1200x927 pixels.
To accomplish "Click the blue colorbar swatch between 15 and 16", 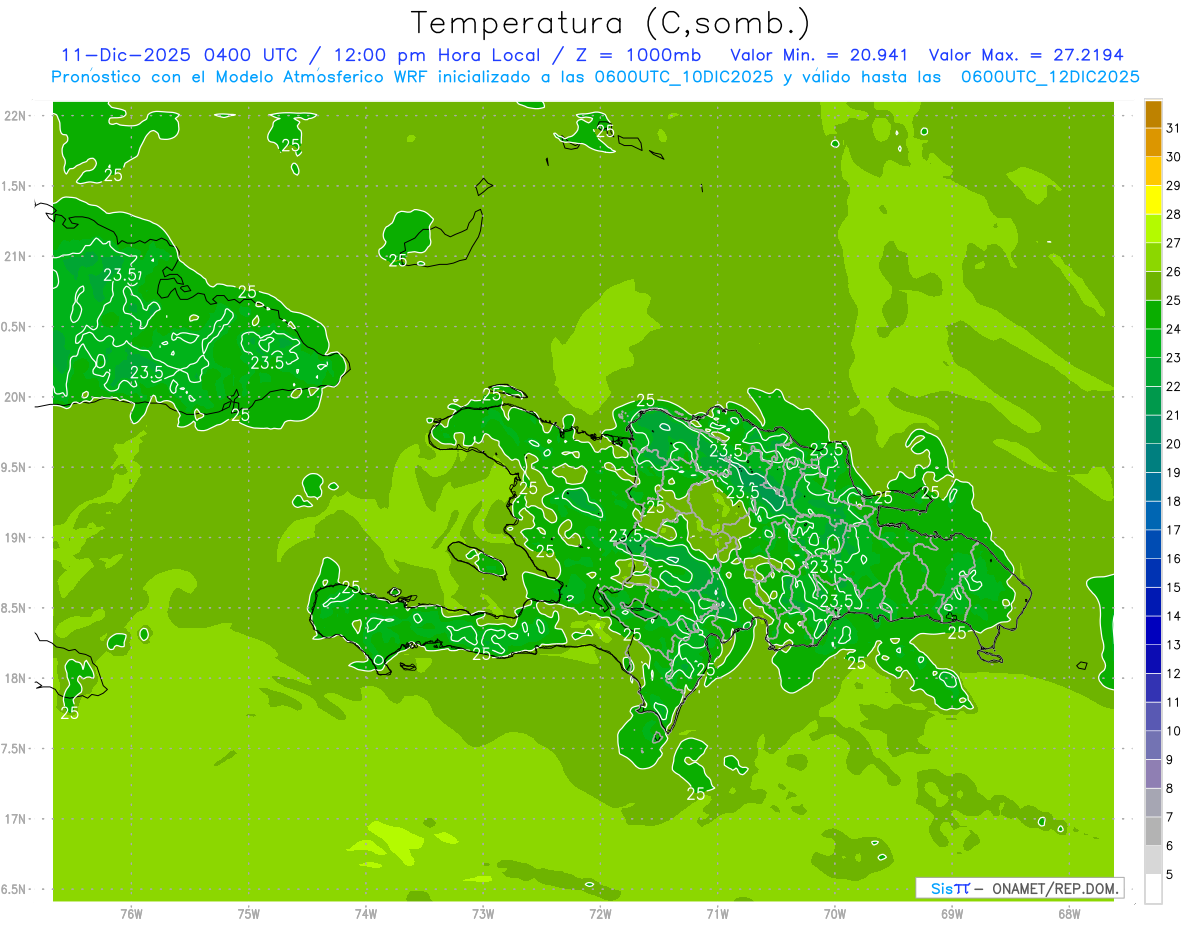I will (1153, 573).
